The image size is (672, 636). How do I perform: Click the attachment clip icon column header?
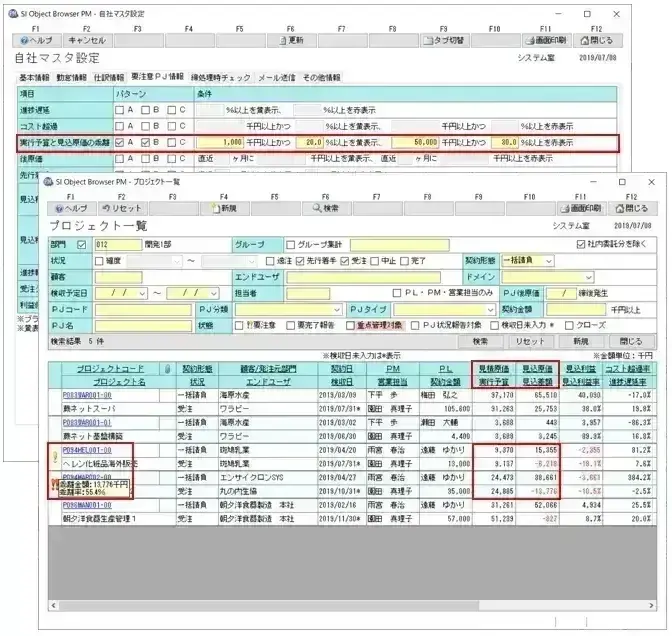point(168,369)
